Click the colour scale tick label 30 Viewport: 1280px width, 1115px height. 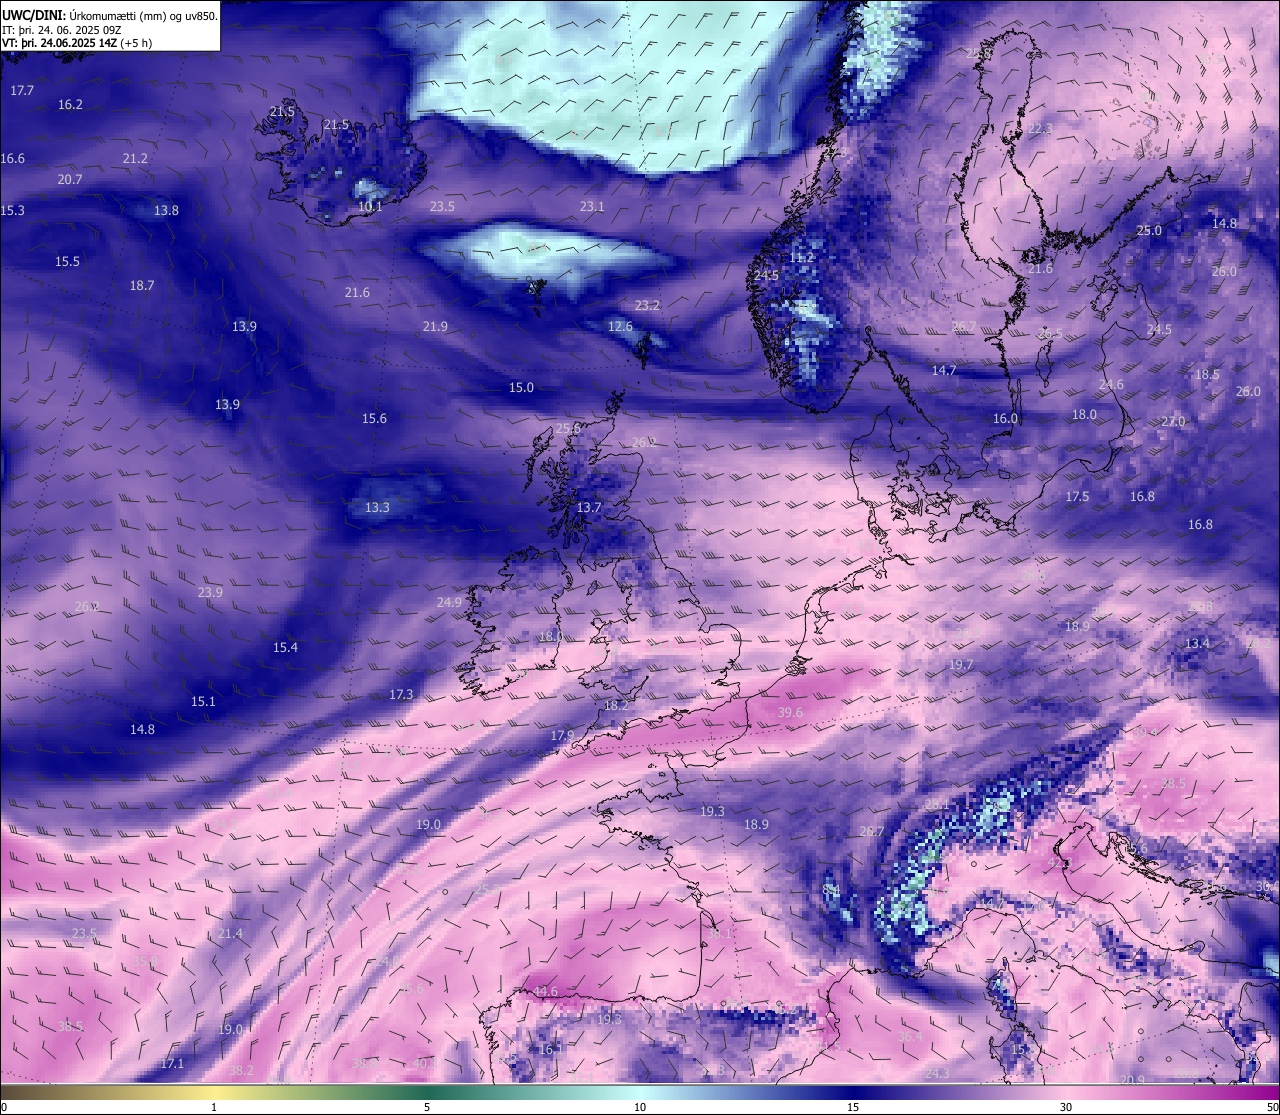tap(1066, 1107)
